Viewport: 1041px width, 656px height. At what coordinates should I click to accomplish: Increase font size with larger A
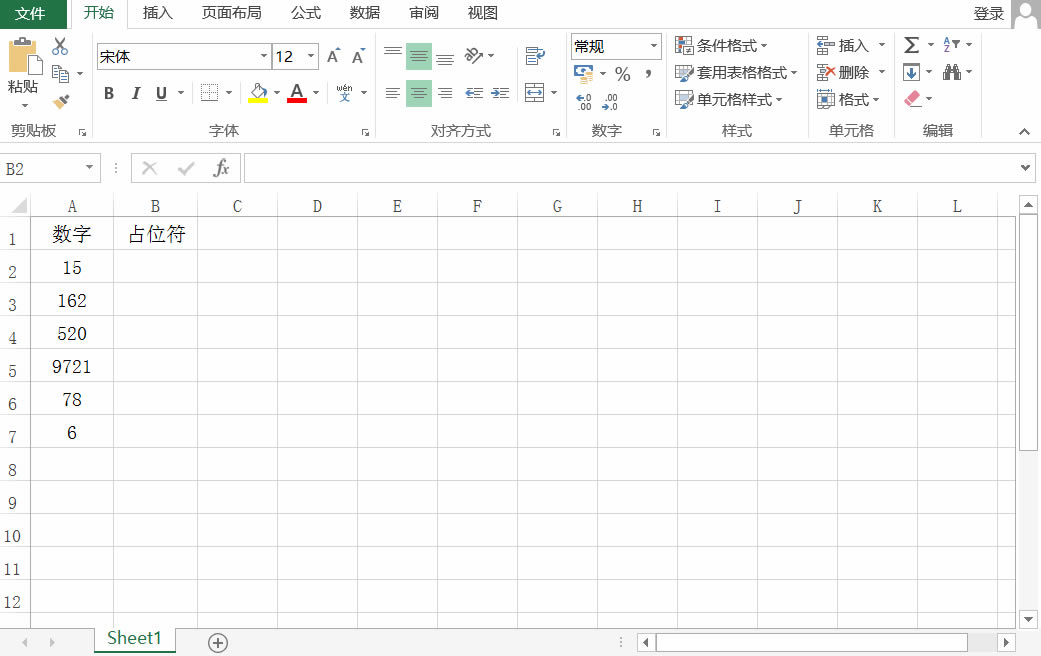coord(334,56)
